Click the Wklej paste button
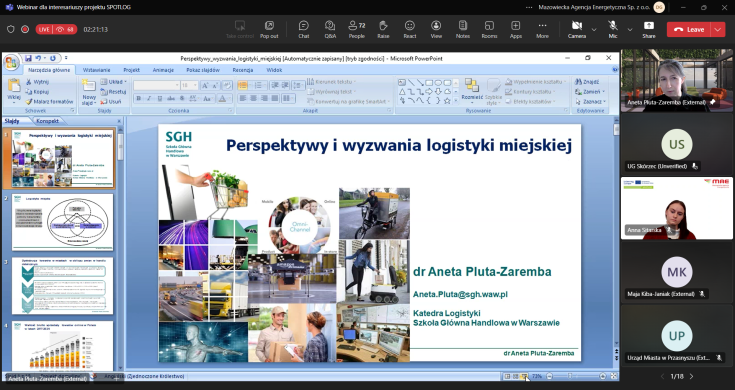 click(14, 91)
